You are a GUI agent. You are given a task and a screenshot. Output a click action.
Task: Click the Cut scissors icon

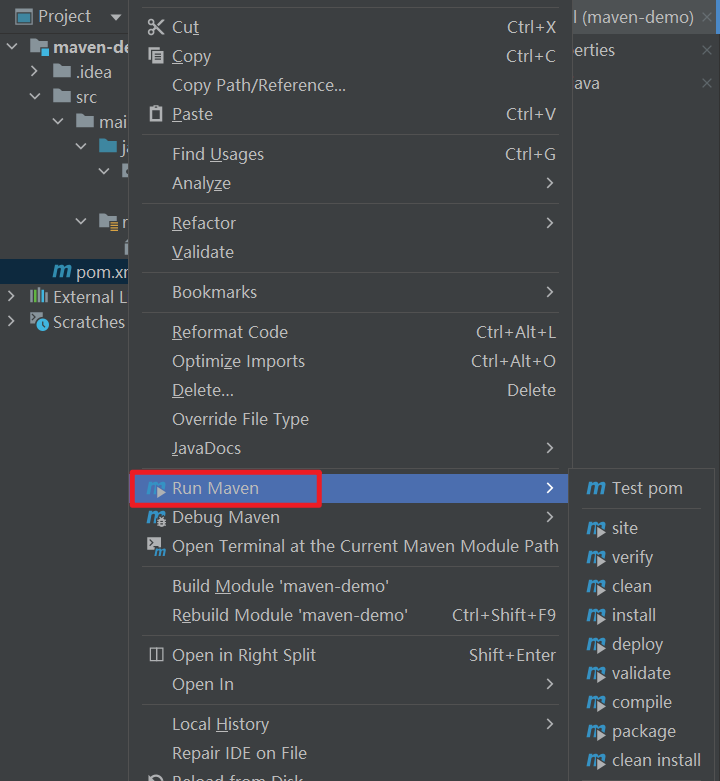coord(155,27)
